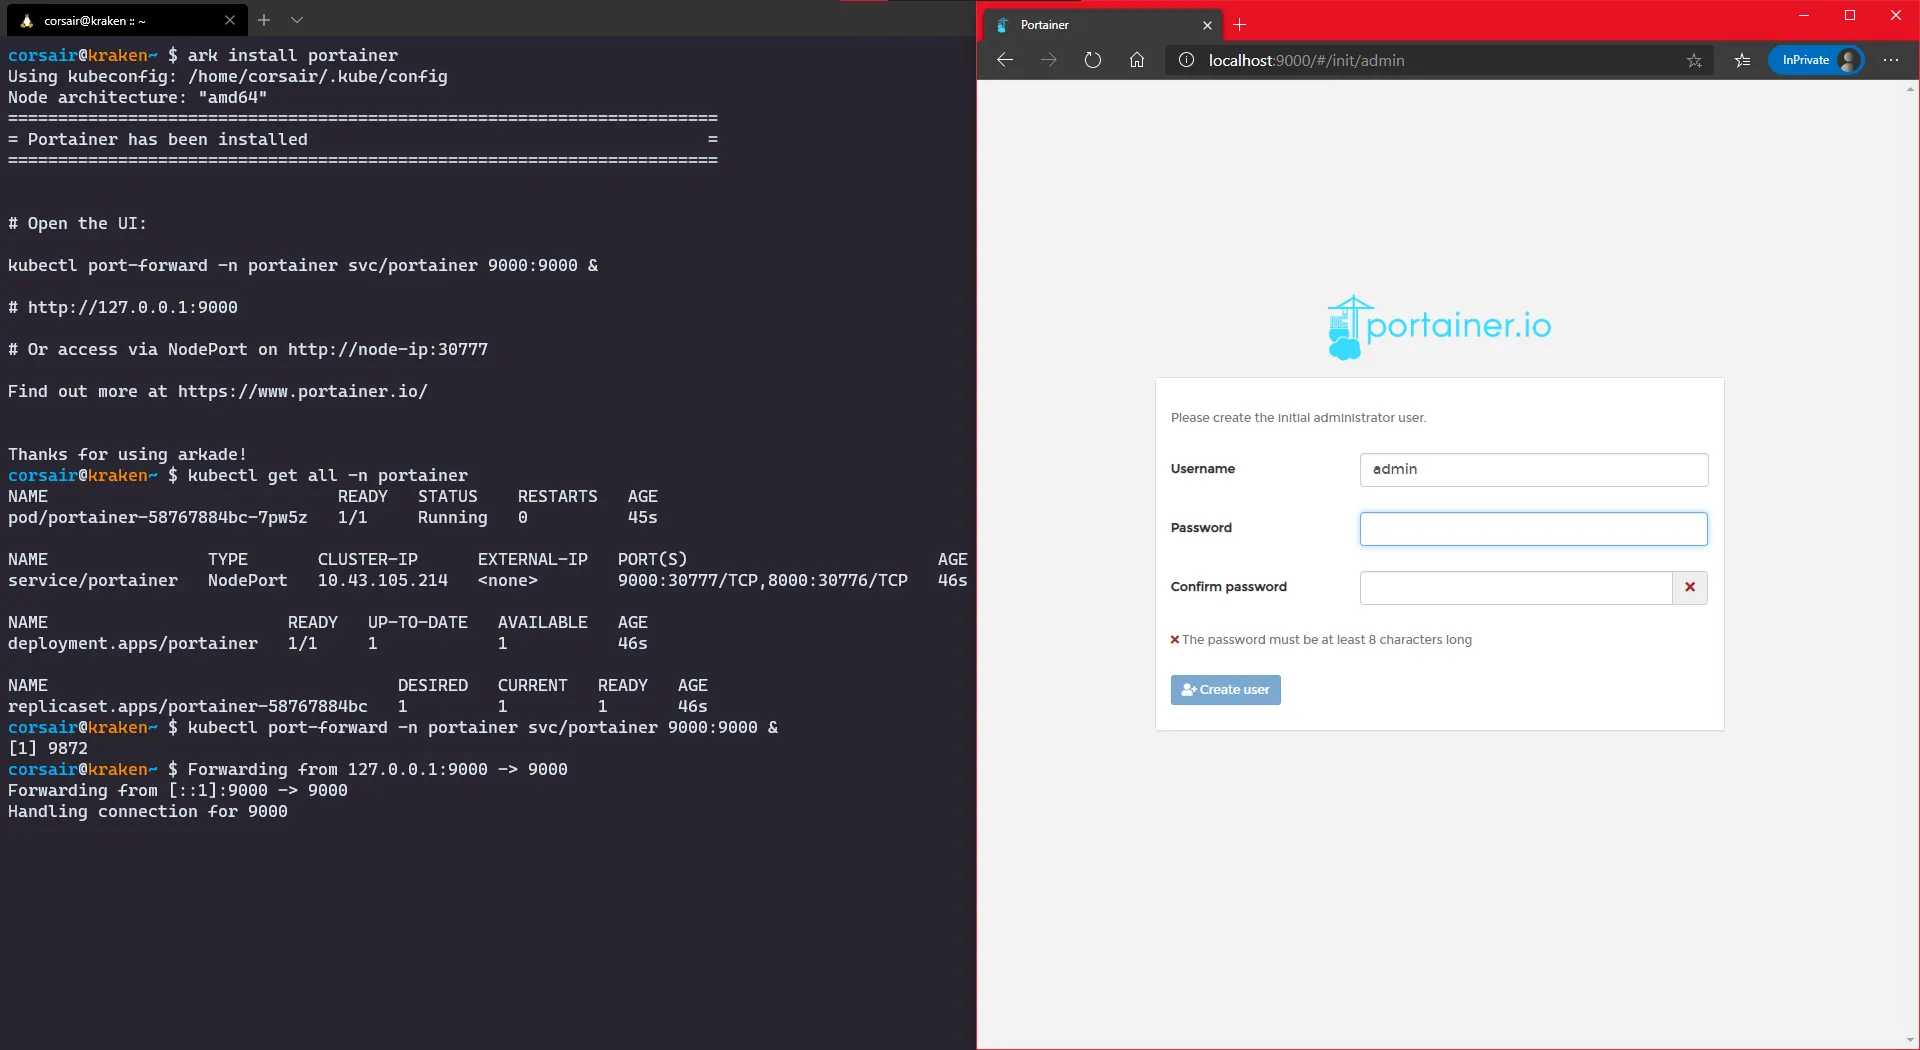Go to the browser home page

(1137, 60)
